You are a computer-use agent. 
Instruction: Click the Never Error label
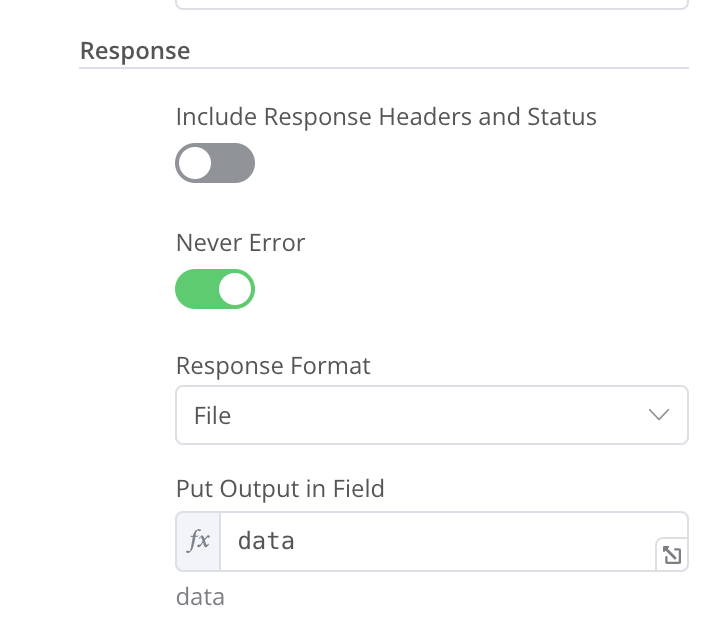tap(240, 243)
